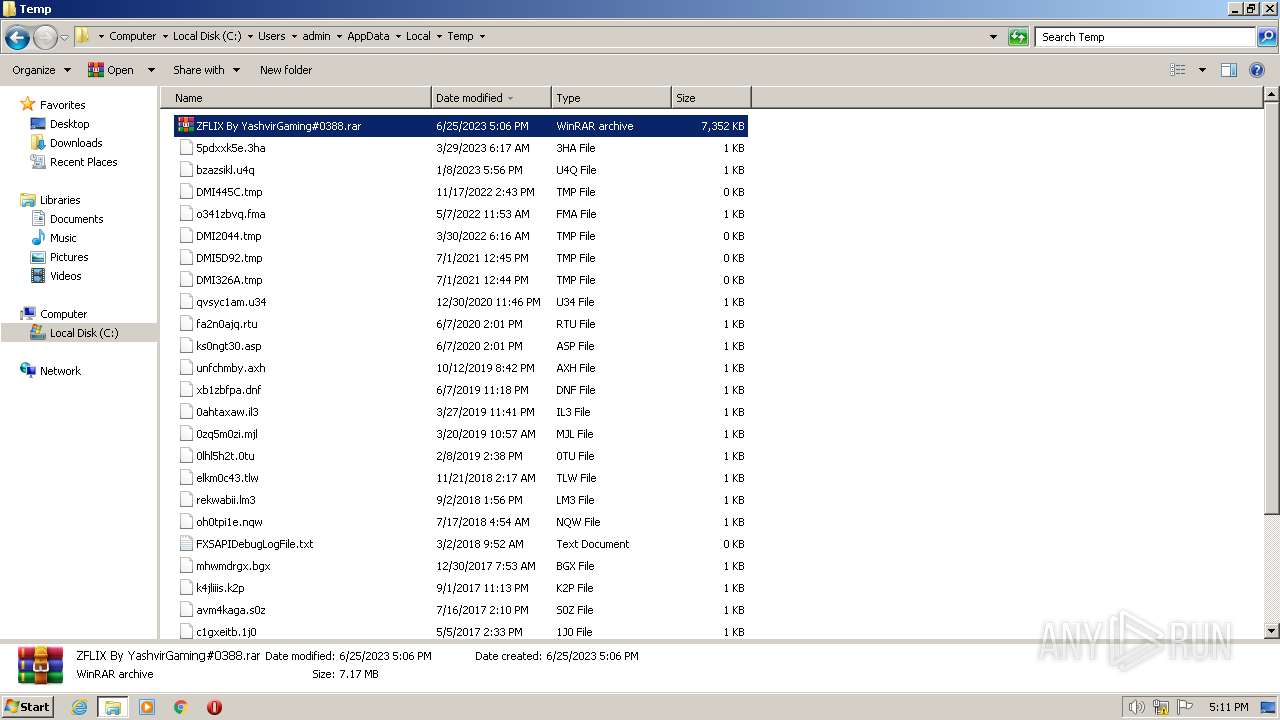Viewport: 1280px width, 720px height.
Task: Expand Date modified column filter arrow
Action: (510, 98)
